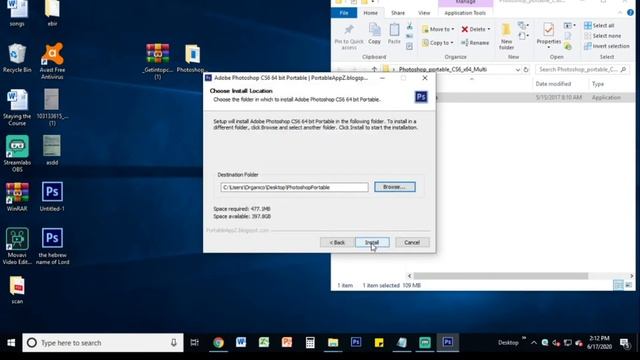Click Pin to Quick access in Explorer ribbon
640x360 pixels.
(x=349, y=37)
